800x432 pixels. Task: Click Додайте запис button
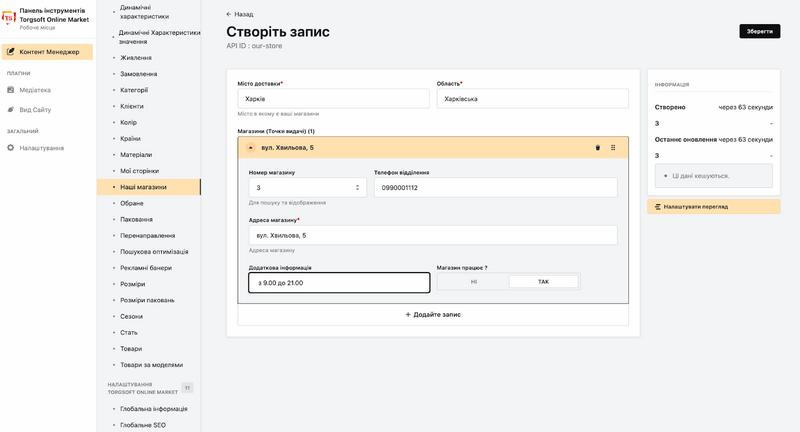(433, 315)
